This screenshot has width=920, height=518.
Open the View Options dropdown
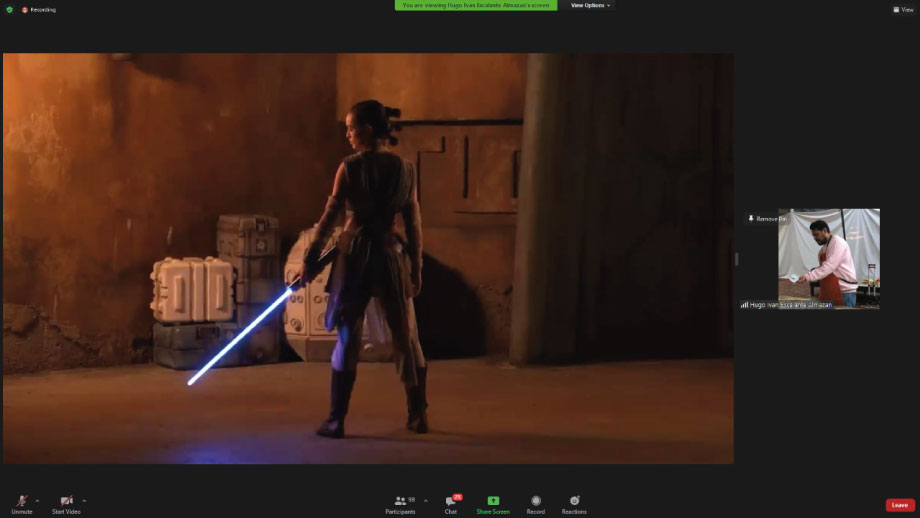[591, 5]
